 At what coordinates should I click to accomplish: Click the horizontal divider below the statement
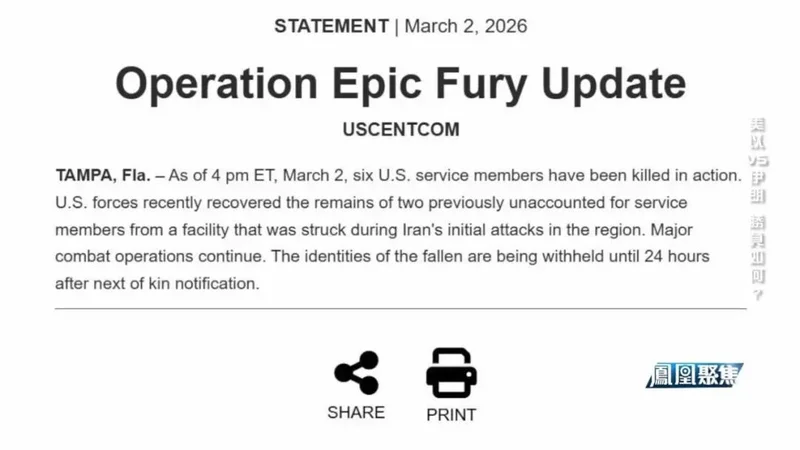point(400,309)
